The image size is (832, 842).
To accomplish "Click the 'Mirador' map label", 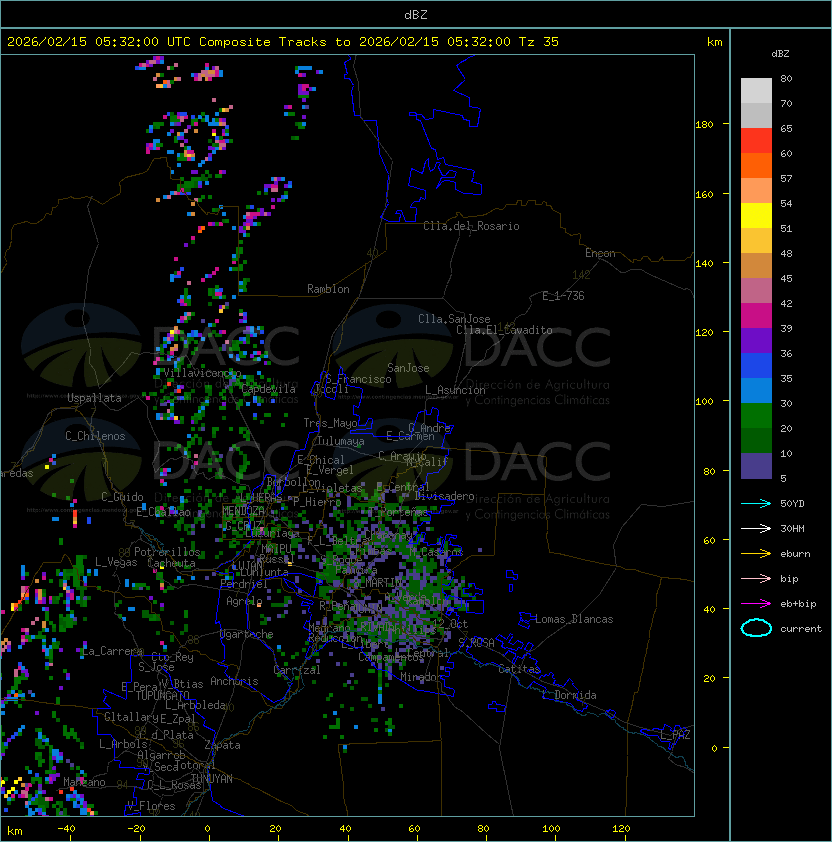I will (x=422, y=677).
